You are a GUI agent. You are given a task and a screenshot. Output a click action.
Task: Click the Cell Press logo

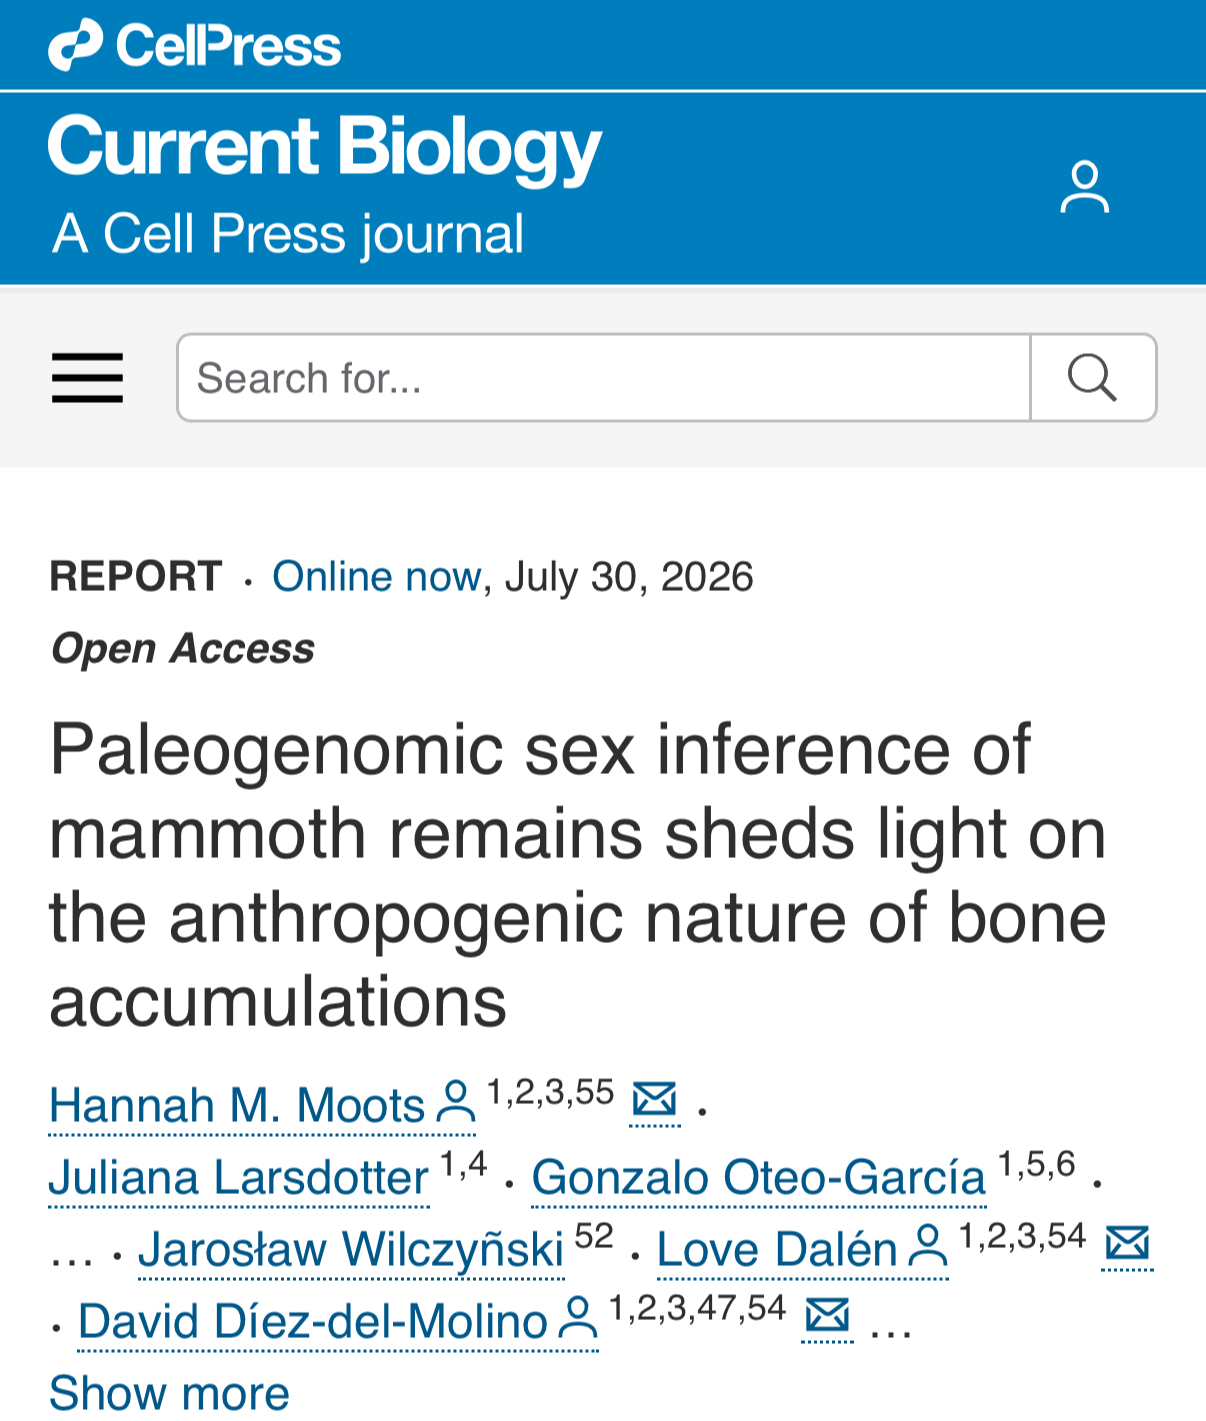tap(195, 45)
